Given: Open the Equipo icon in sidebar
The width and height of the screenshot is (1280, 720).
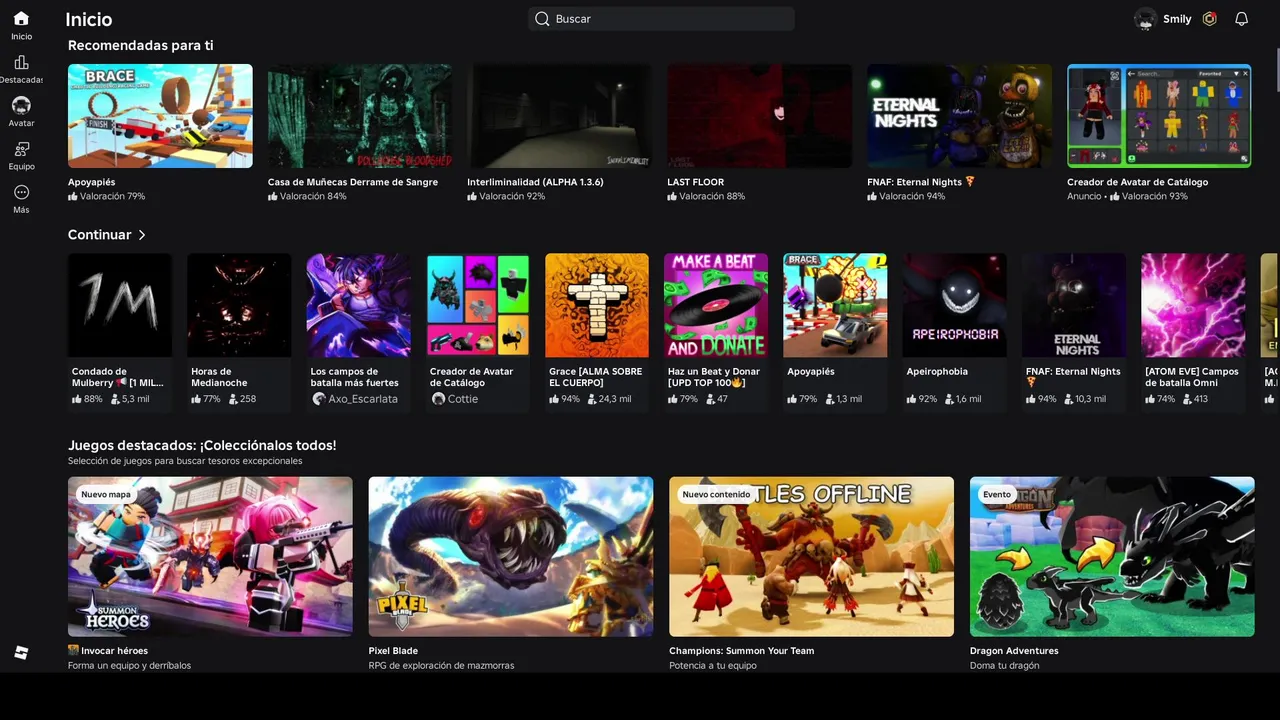Looking at the screenshot, I should click(21, 149).
